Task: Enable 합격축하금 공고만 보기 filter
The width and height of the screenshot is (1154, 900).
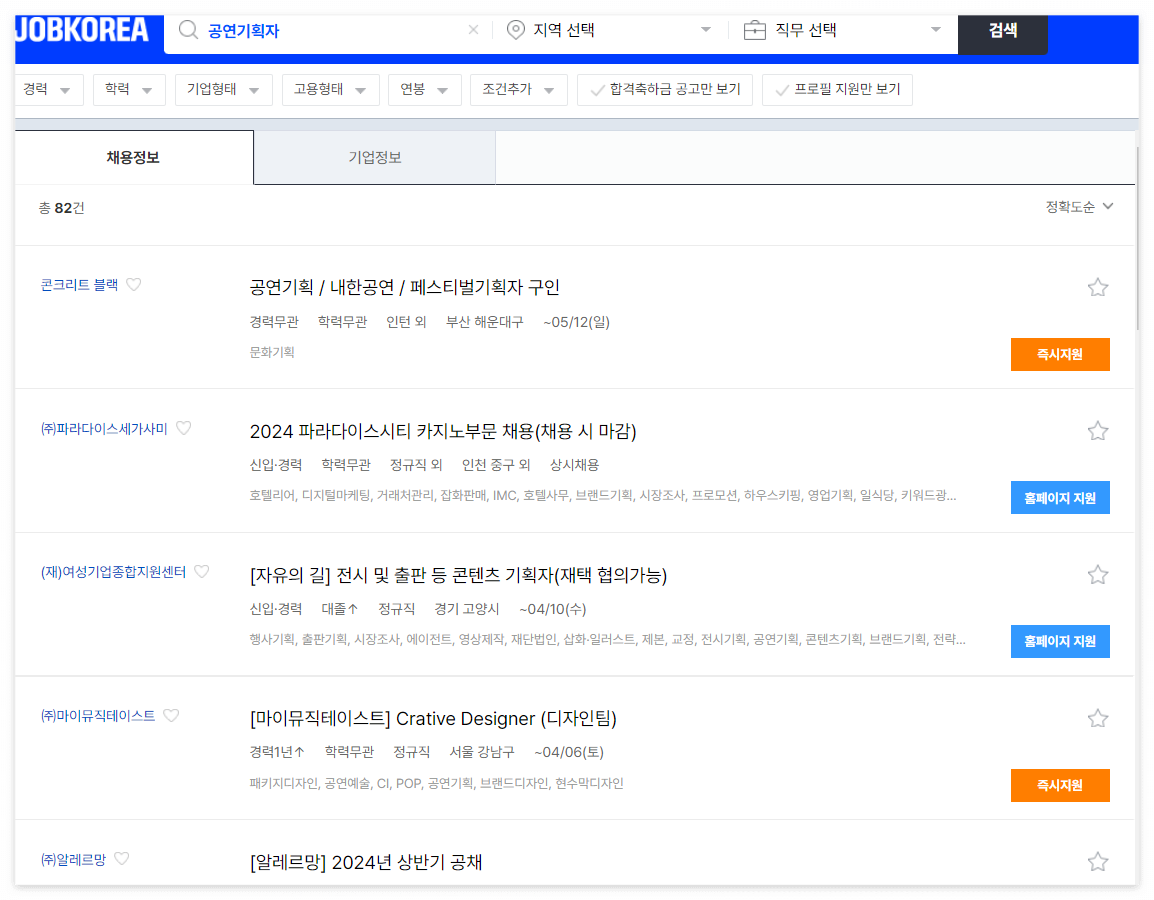Action: click(664, 89)
